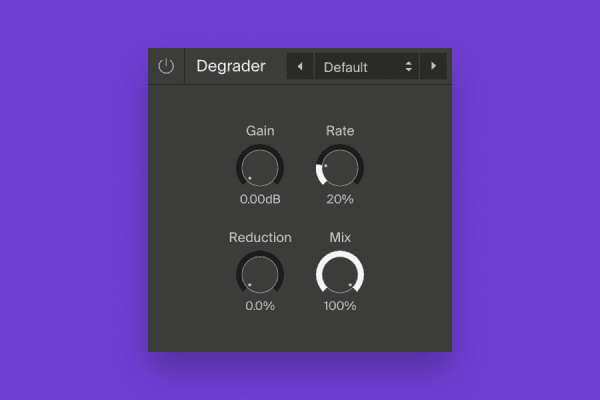The height and width of the screenshot is (400, 600).
Task: Go to the next preset arrow
Action: pos(433,66)
